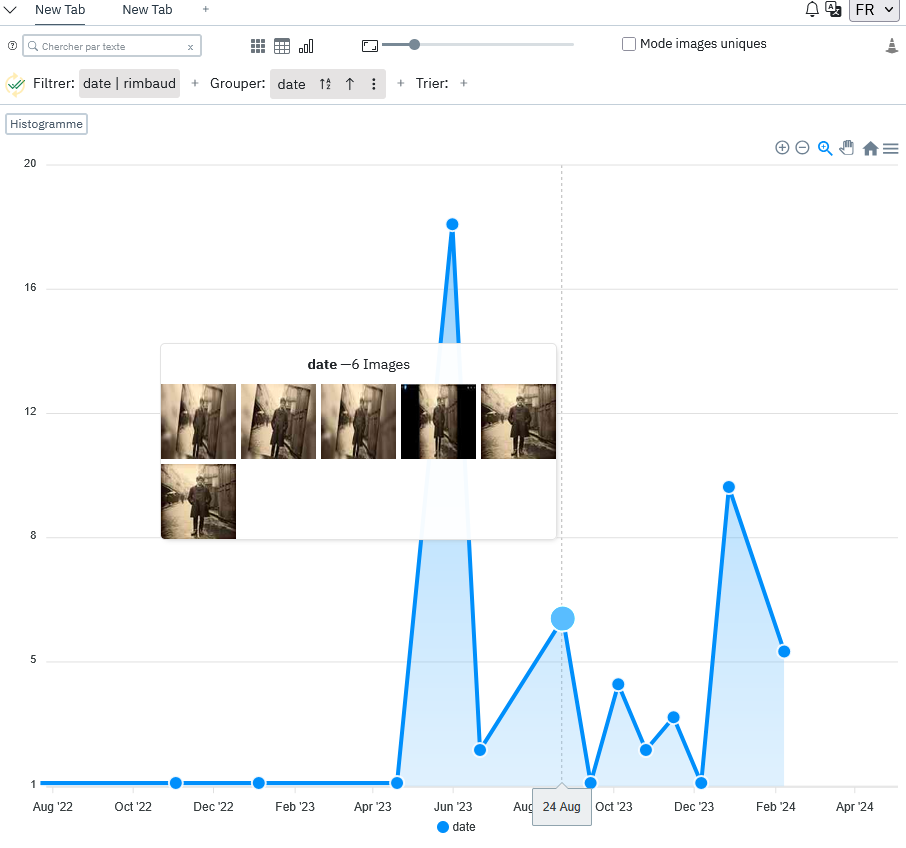906x848 pixels.
Task: Reset chart zoom with home icon
Action: click(870, 148)
